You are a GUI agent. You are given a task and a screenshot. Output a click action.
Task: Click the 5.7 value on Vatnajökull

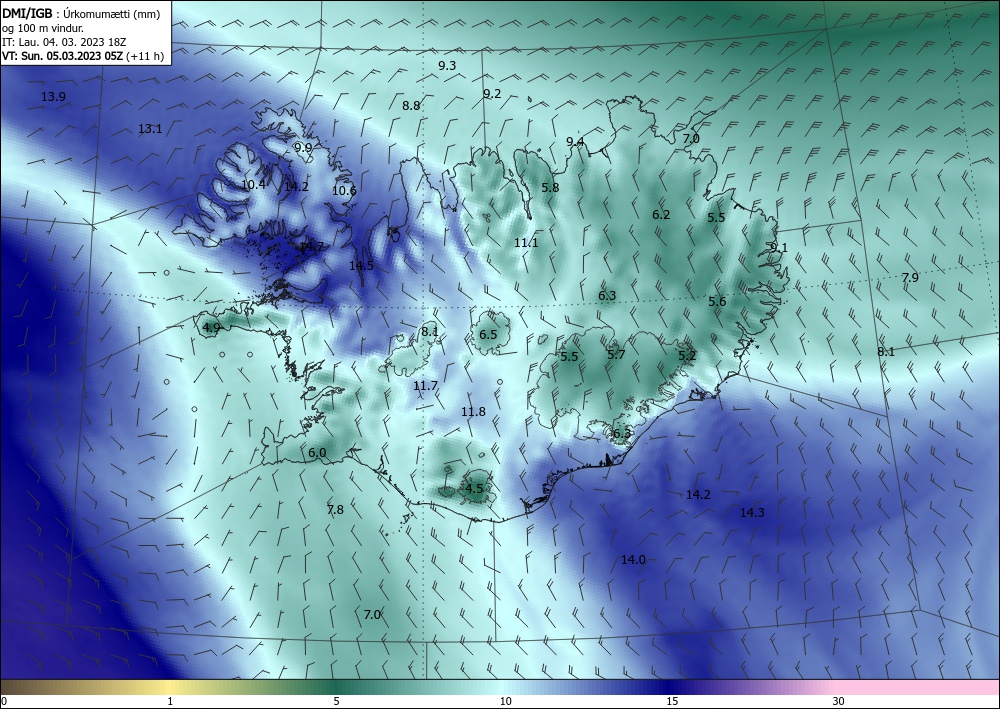coord(616,354)
